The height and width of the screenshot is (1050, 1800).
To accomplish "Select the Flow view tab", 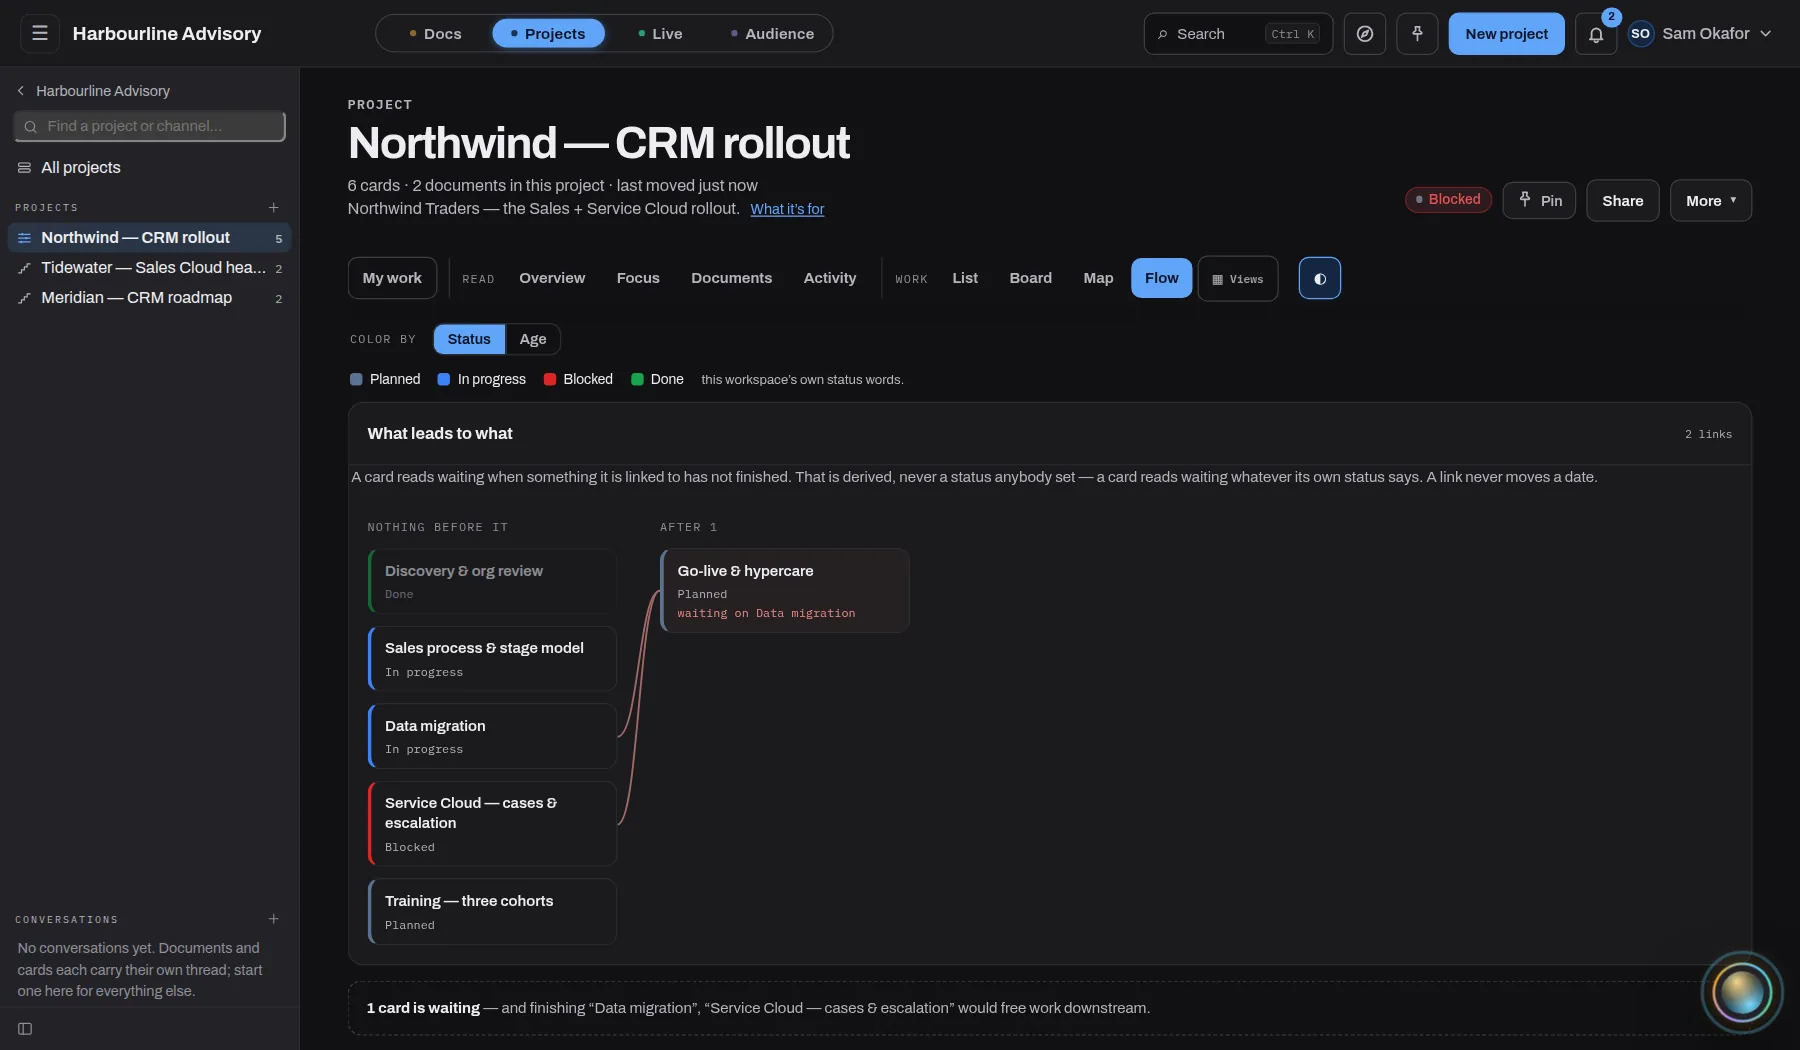I will [1161, 278].
